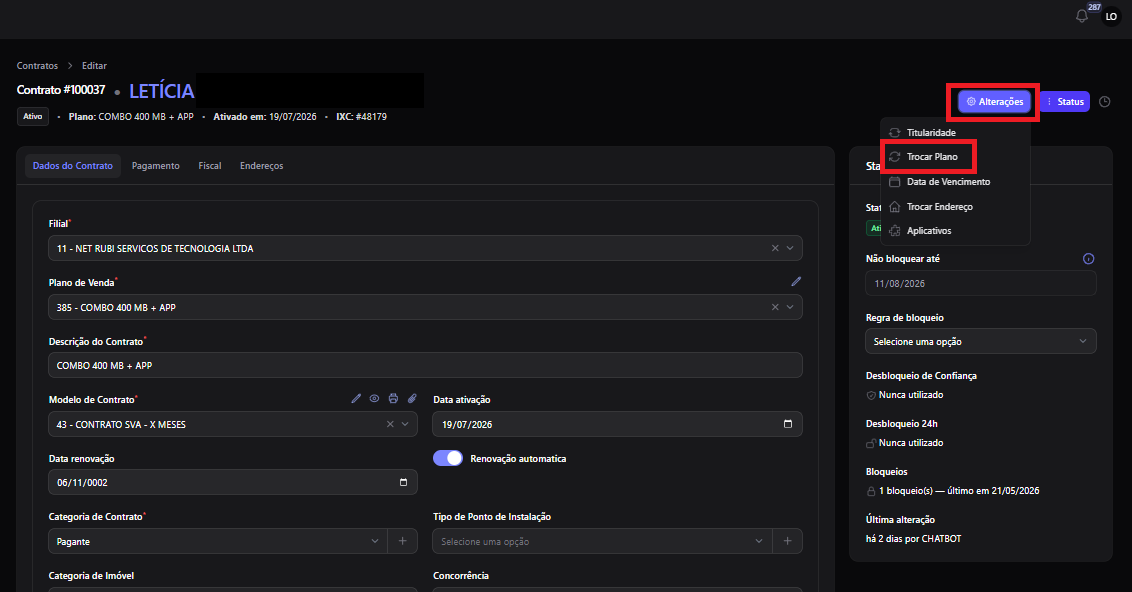Screen dimensions: 1132x592
Task: Print the contract model printer icon
Action: 393,399
